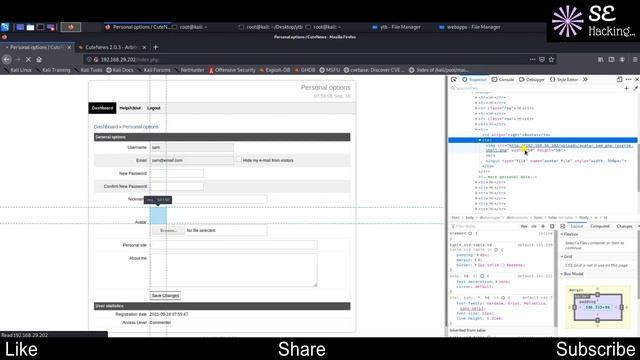
Task: Click the border color swatch in Rules
Action: tap(504, 265)
